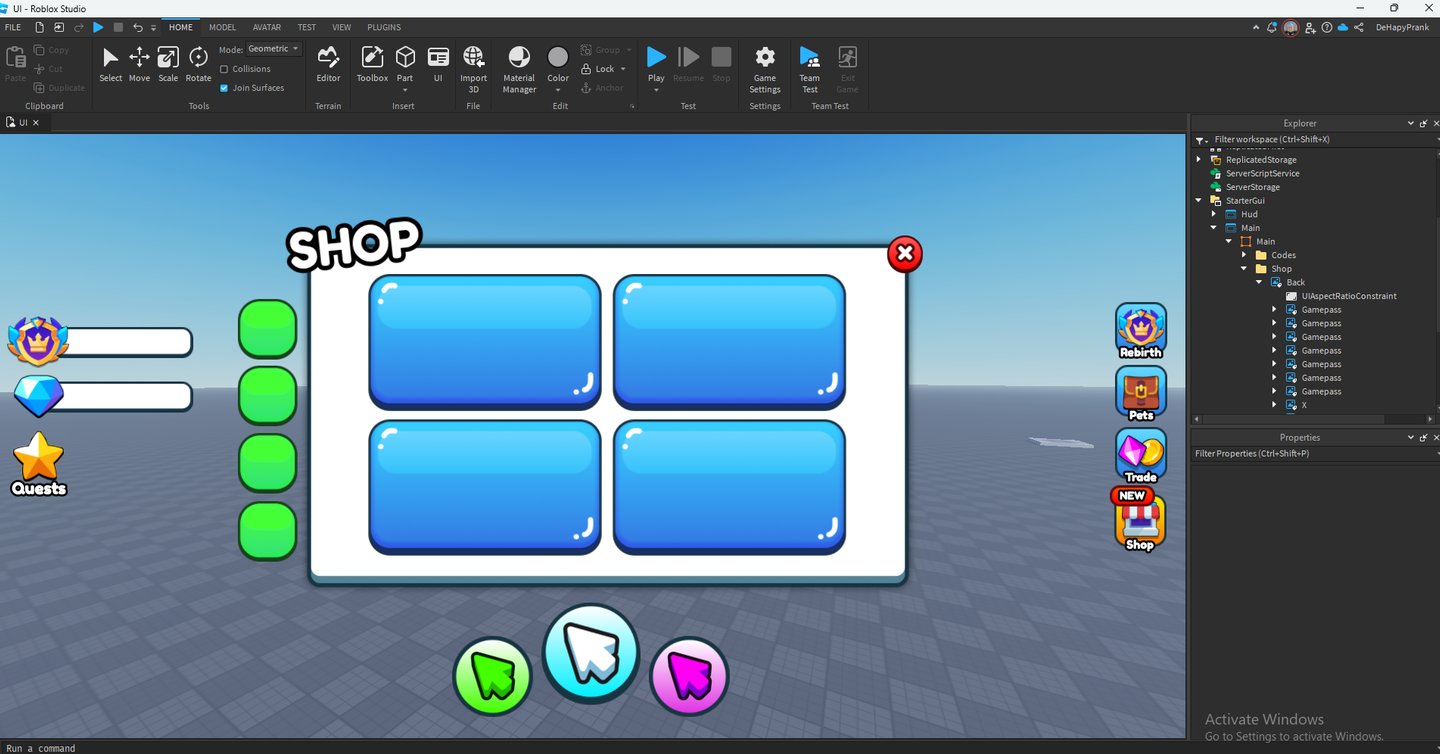Click the ribbon Play button
Screen dimensions: 1440x754
coord(656,57)
